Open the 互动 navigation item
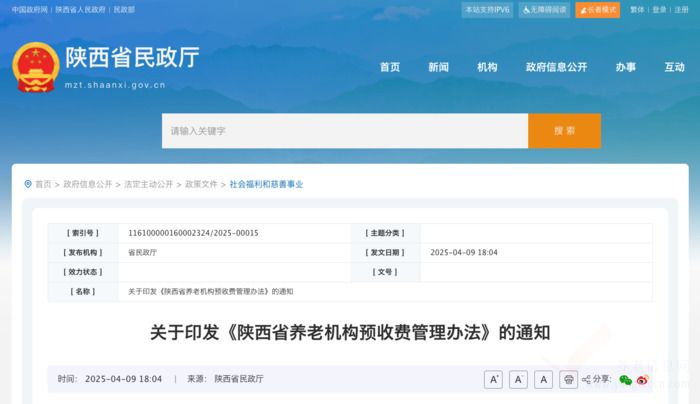Screen dimensions: 700x404 pyautogui.click(x=674, y=67)
